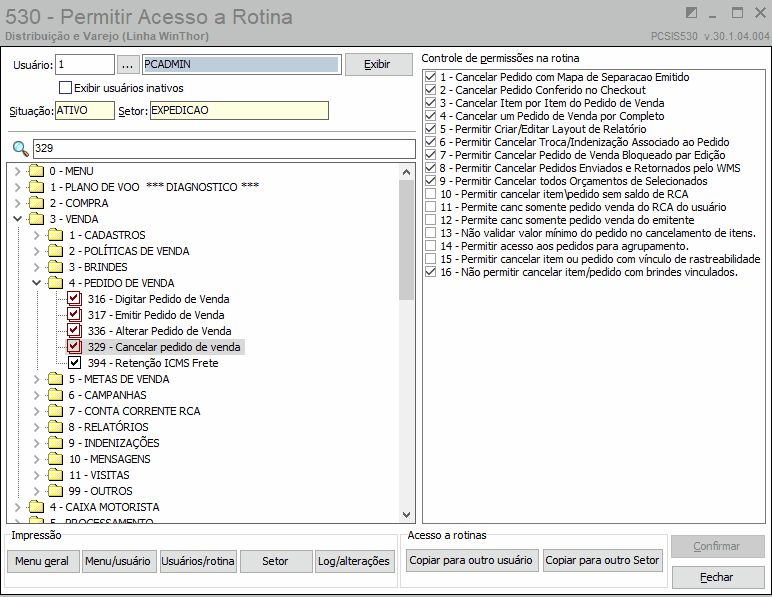Viewport: 772px width, 597px height.
Task: Expand the 99 - OUTROS node
Action: point(37,491)
